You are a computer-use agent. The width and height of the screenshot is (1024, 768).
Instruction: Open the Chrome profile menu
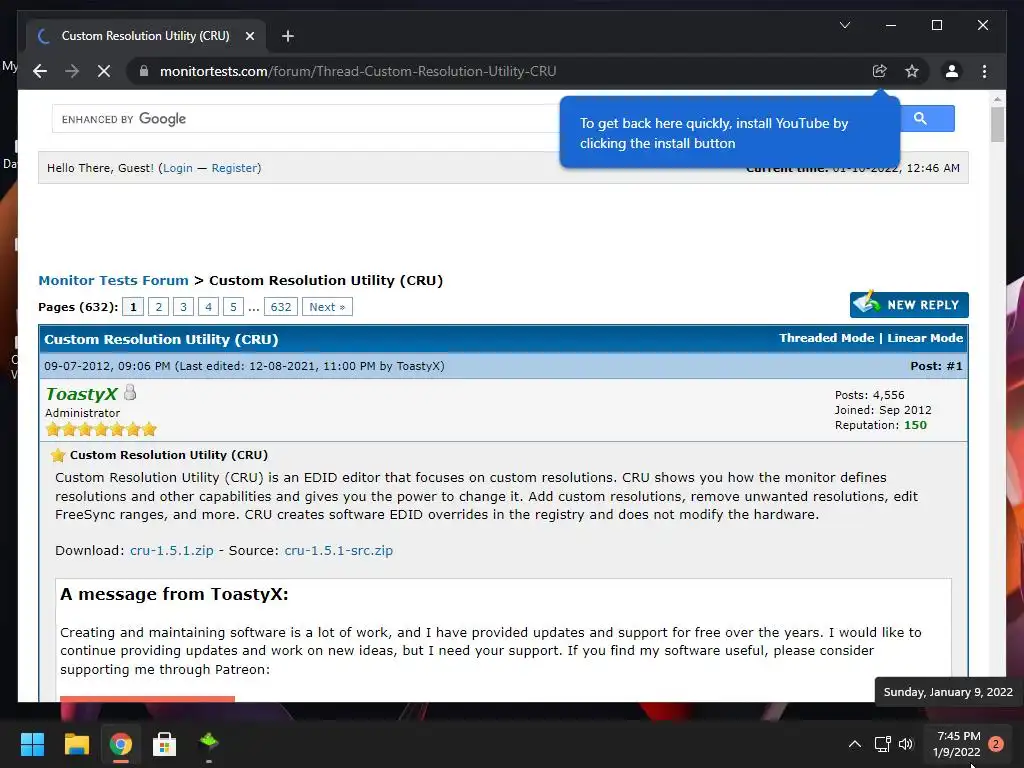(952, 71)
